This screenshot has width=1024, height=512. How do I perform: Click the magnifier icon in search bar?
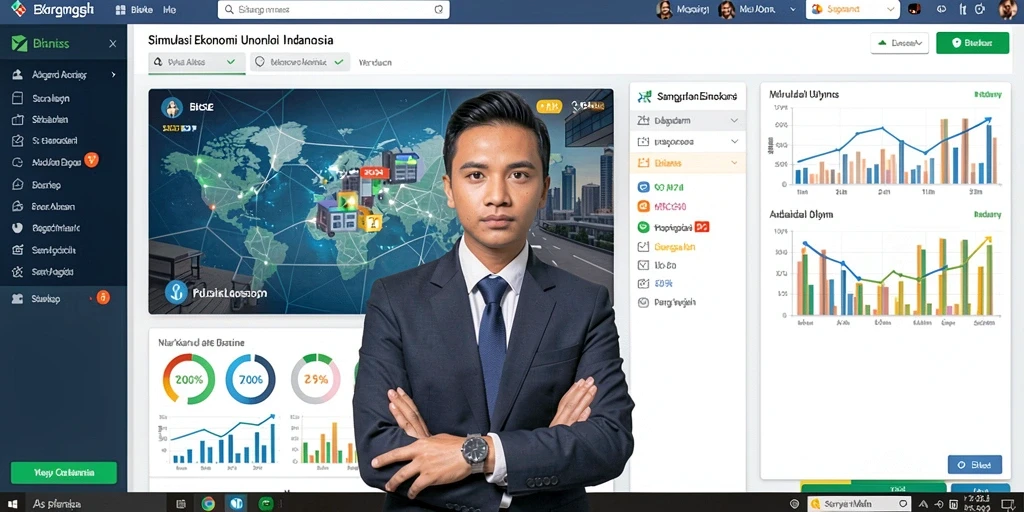pos(229,10)
